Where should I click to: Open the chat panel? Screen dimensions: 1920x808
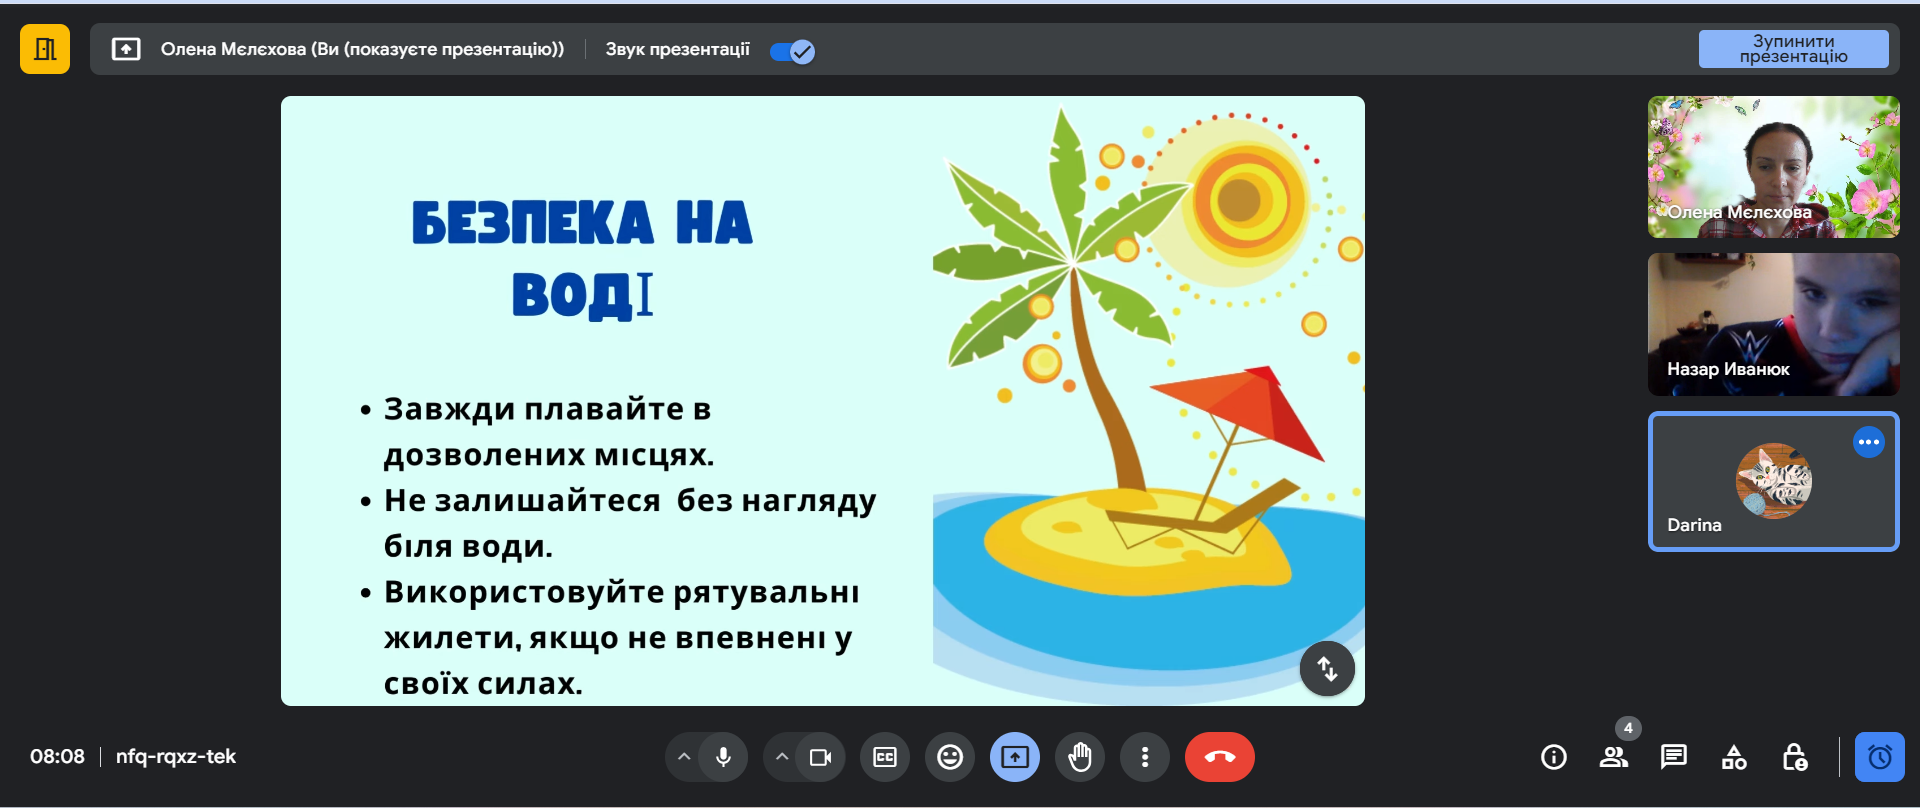click(x=1674, y=757)
